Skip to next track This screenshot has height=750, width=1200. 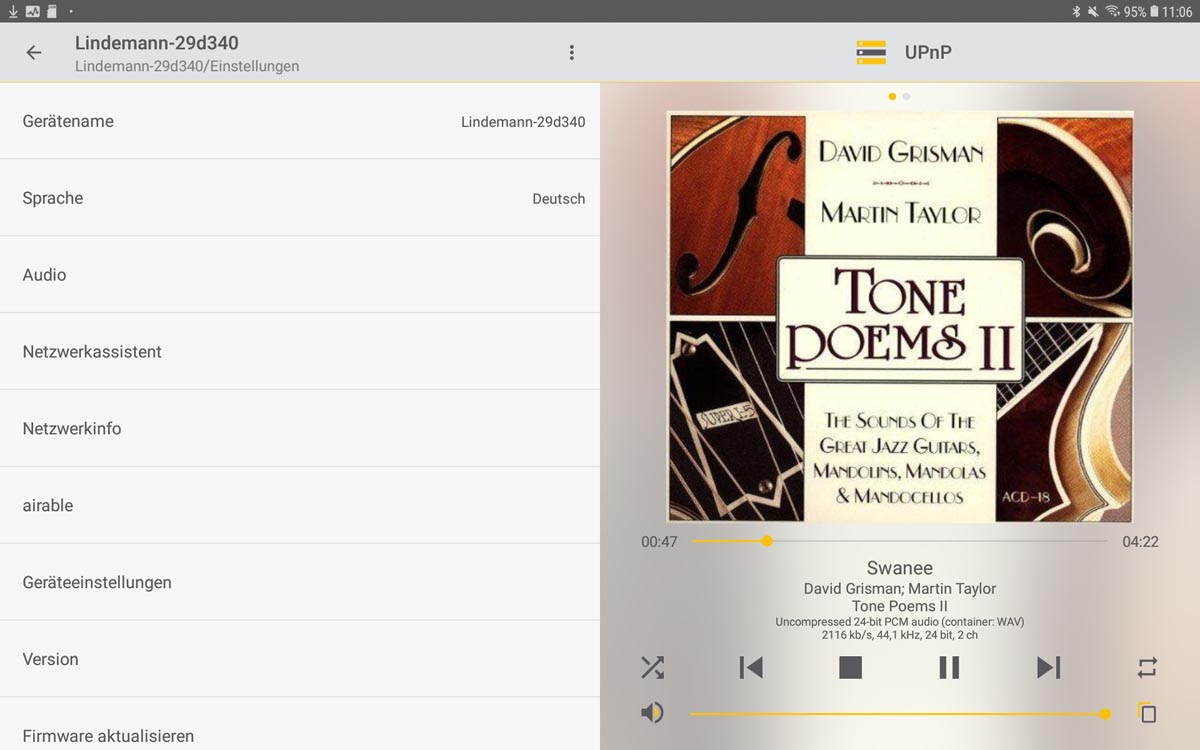[1048, 667]
